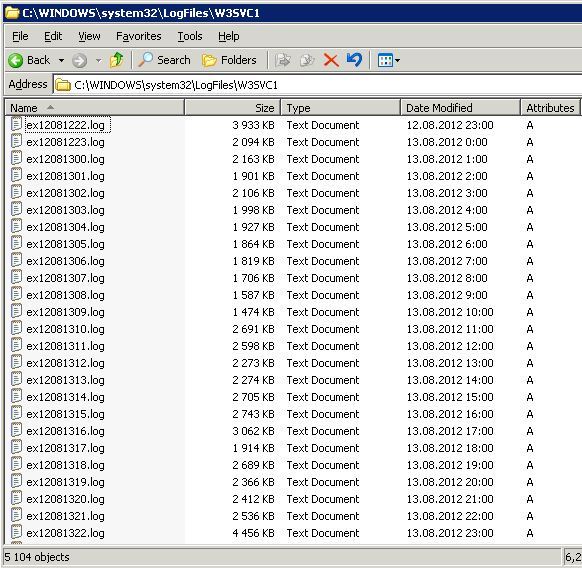Select the file ex12081317.log
This screenshot has width=582, height=568.
click(65, 448)
